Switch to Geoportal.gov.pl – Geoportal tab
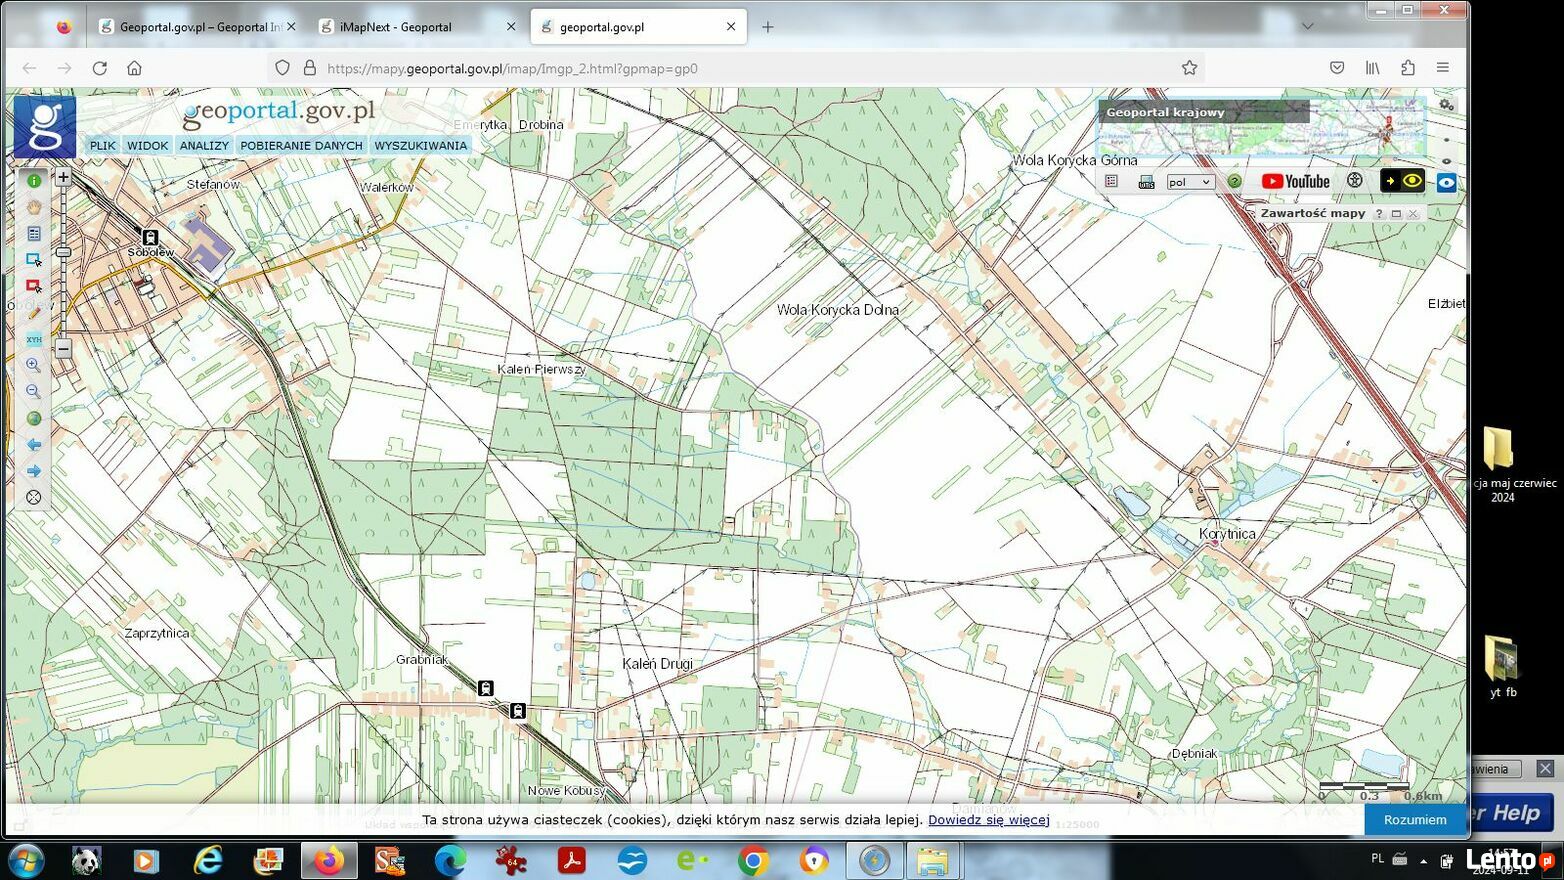Viewport: 1564px width, 880px height. pos(197,27)
